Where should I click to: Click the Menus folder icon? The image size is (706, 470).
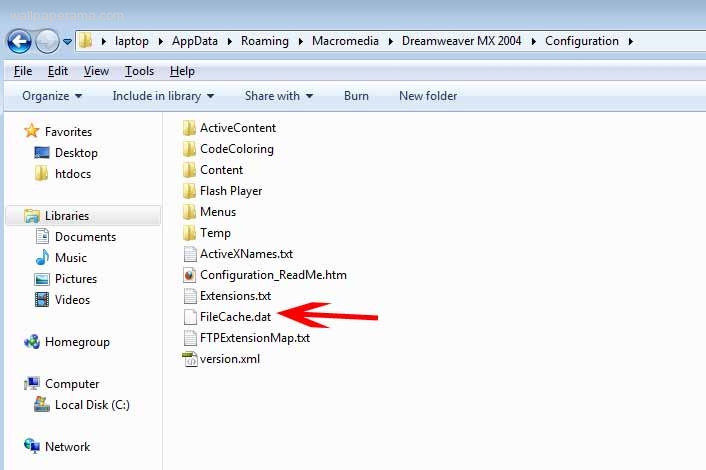click(x=190, y=212)
